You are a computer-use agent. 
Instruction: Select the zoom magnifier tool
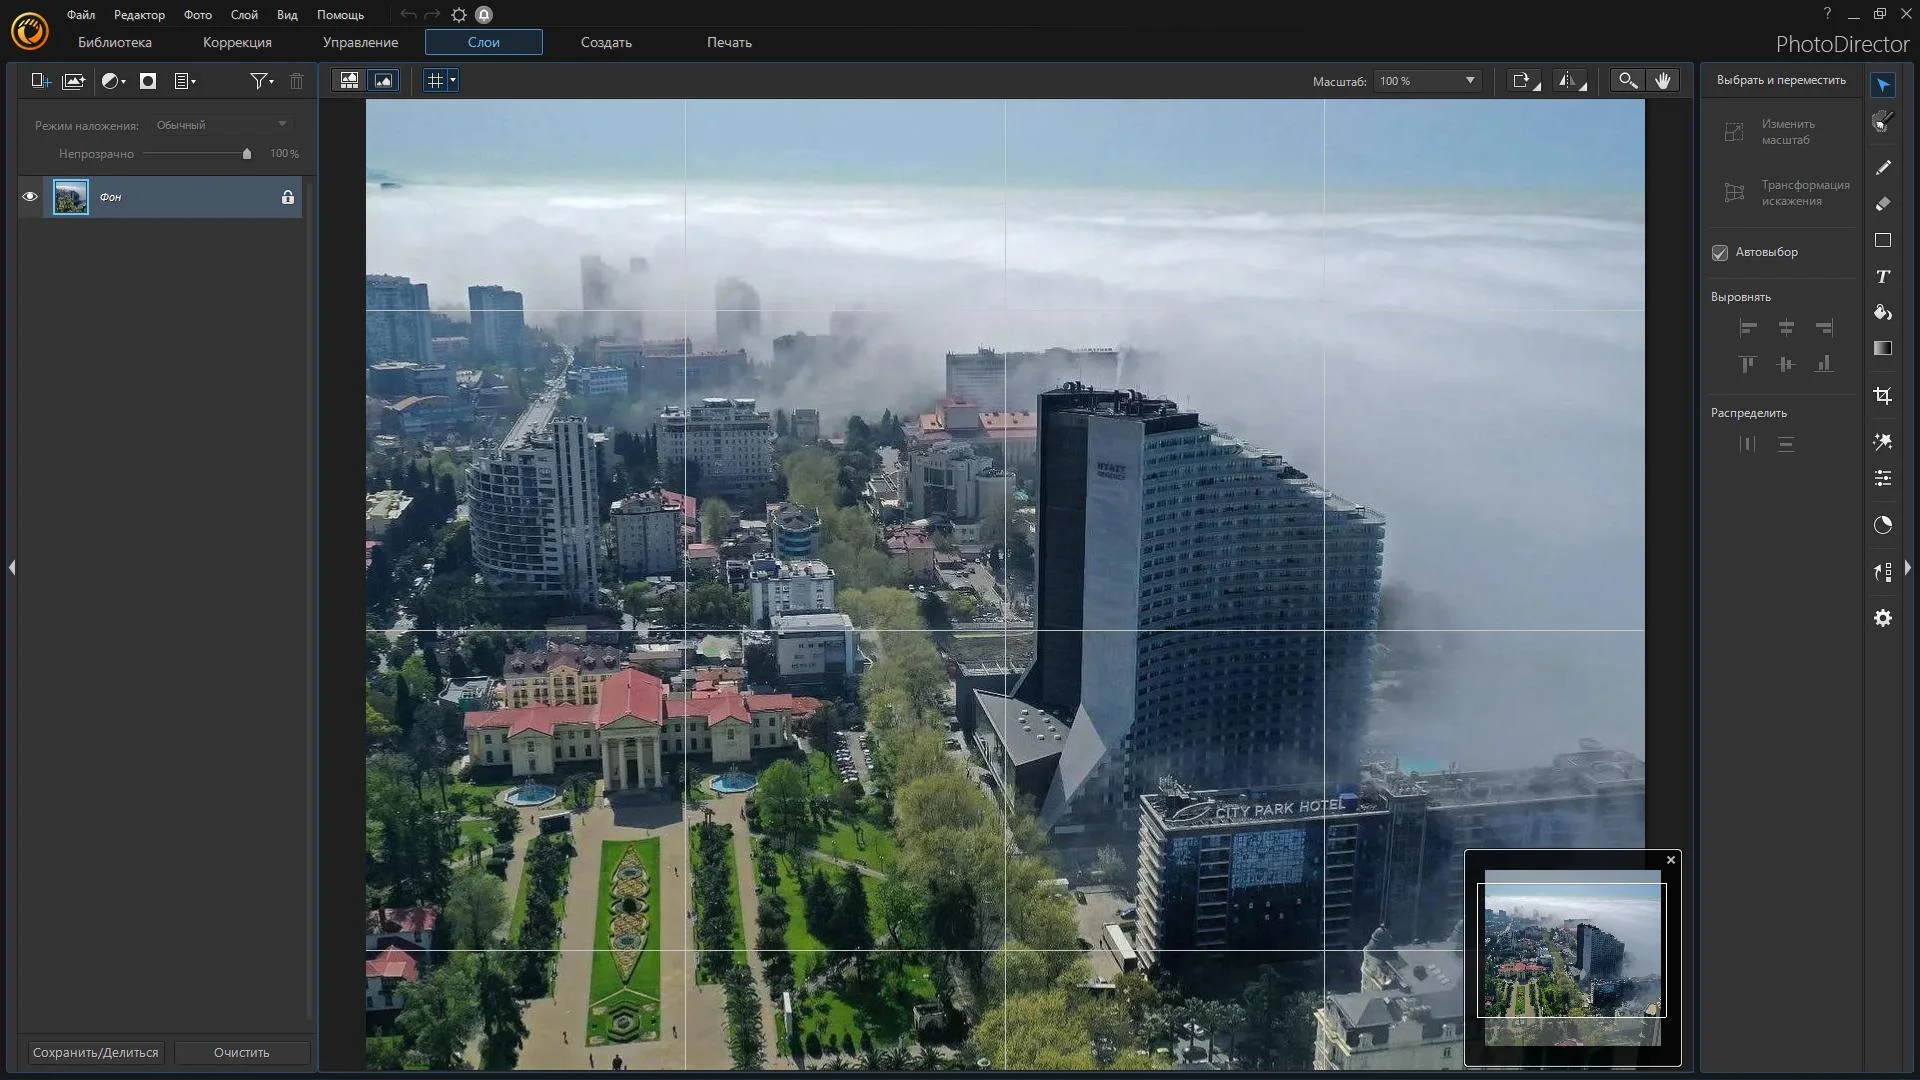tap(1628, 80)
